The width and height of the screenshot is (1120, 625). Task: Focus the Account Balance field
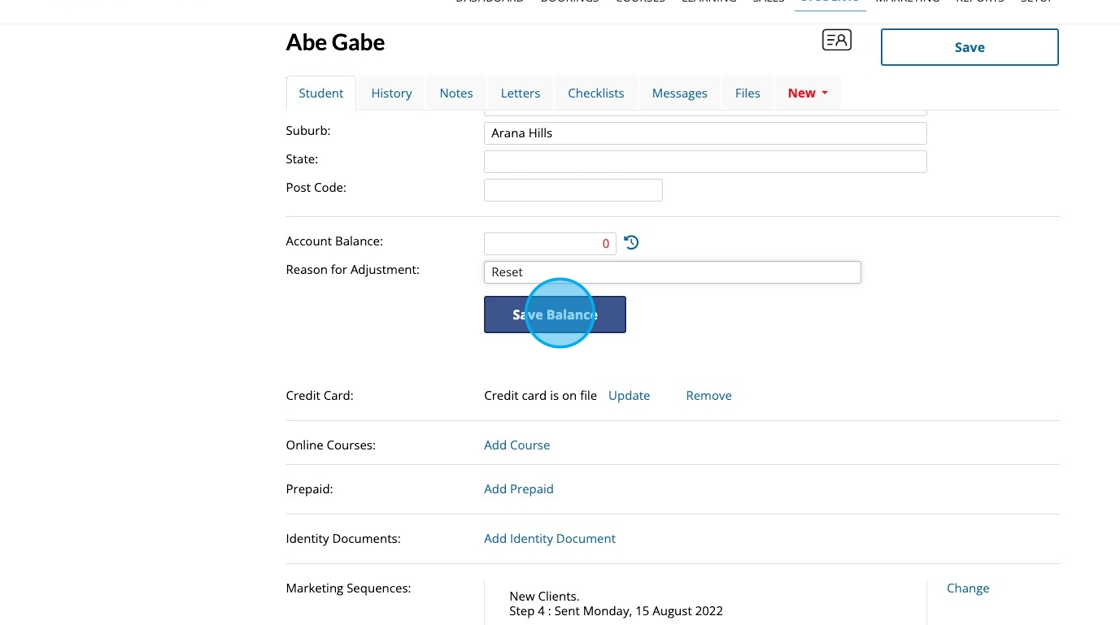pyautogui.click(x=549, y=243)
